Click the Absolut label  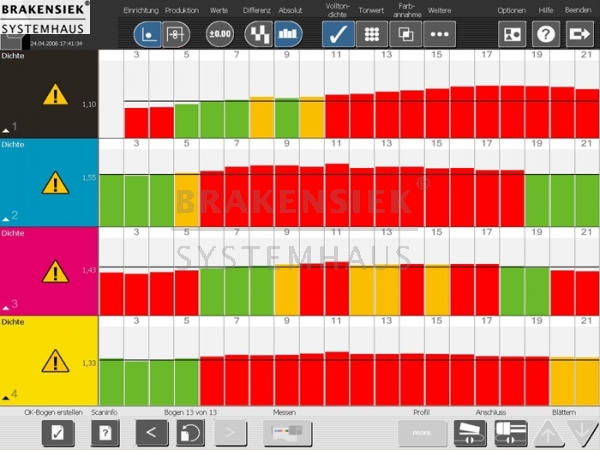[290, 10]
